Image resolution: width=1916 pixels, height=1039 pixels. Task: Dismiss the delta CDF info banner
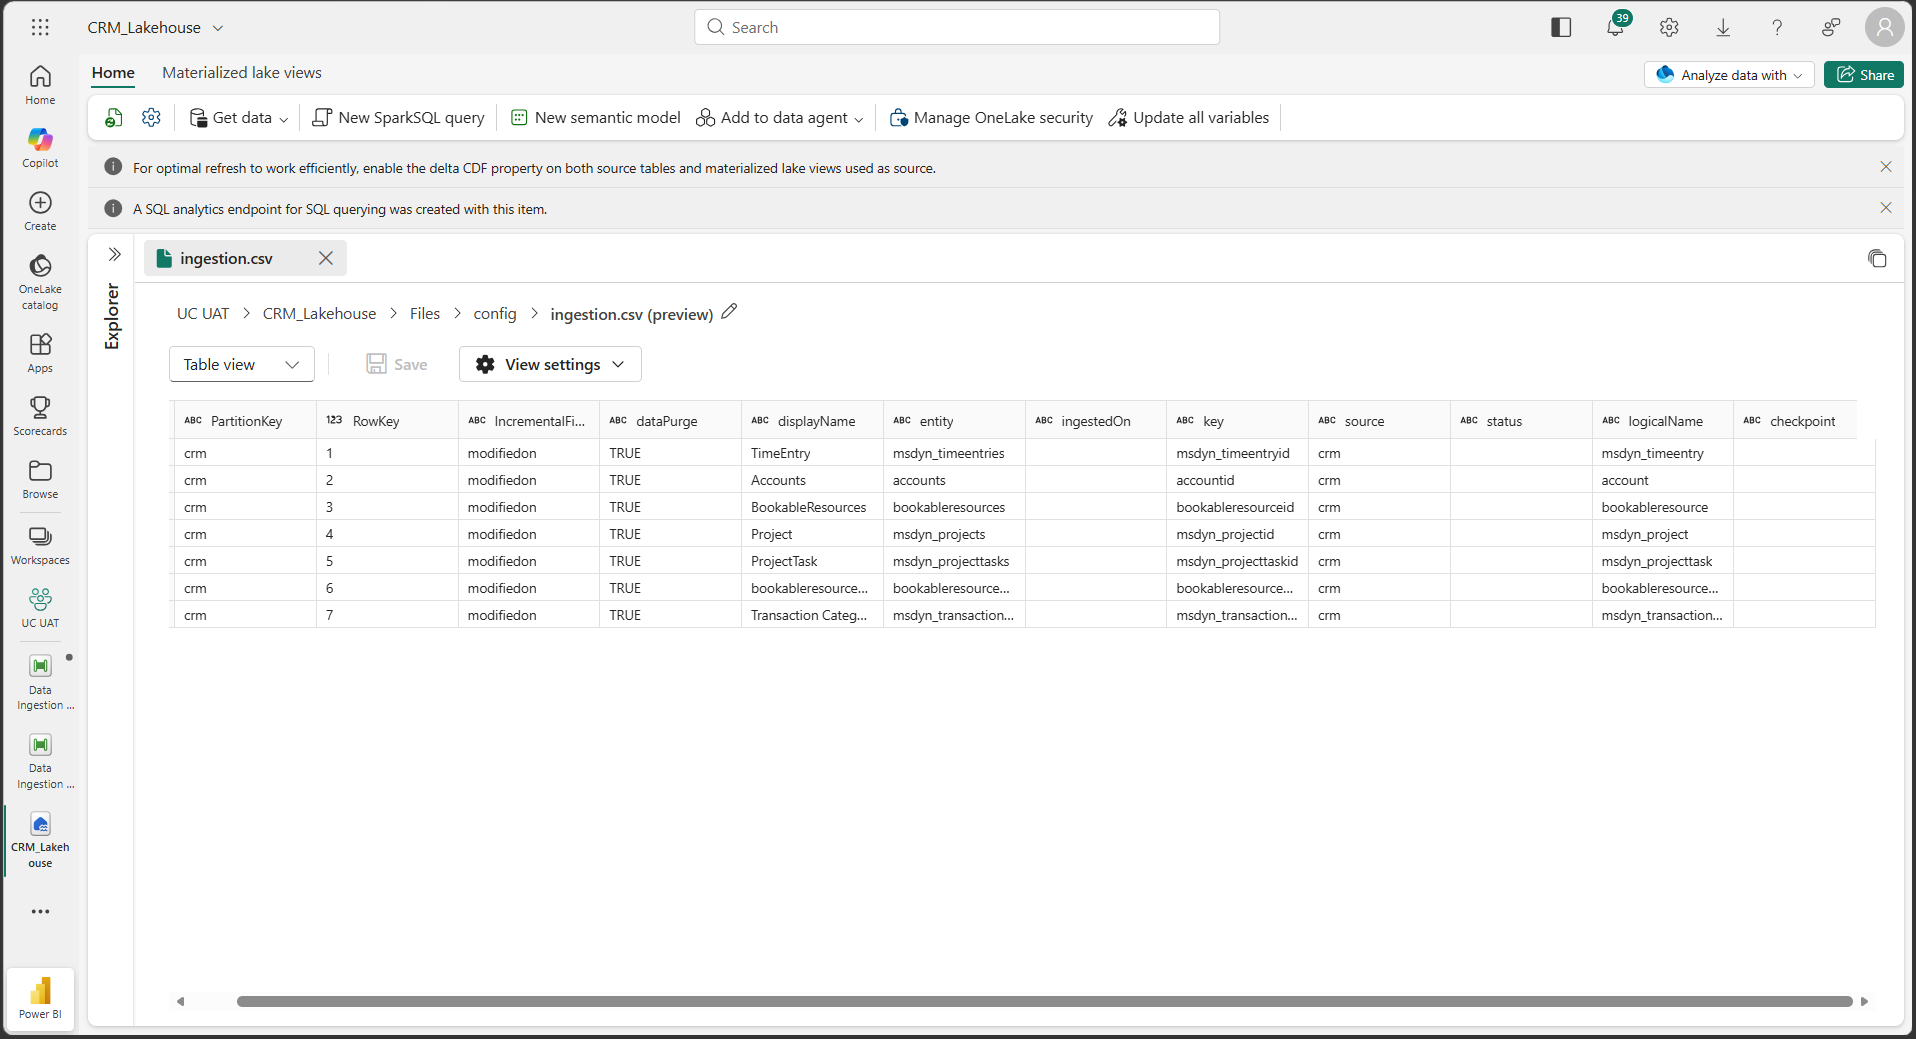(x=1886, y=167)
